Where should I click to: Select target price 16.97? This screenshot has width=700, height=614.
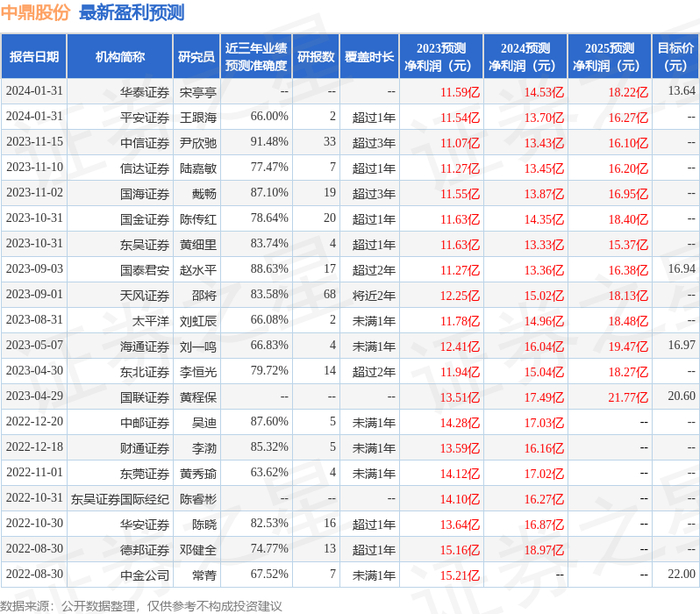(x=682, y=346)
